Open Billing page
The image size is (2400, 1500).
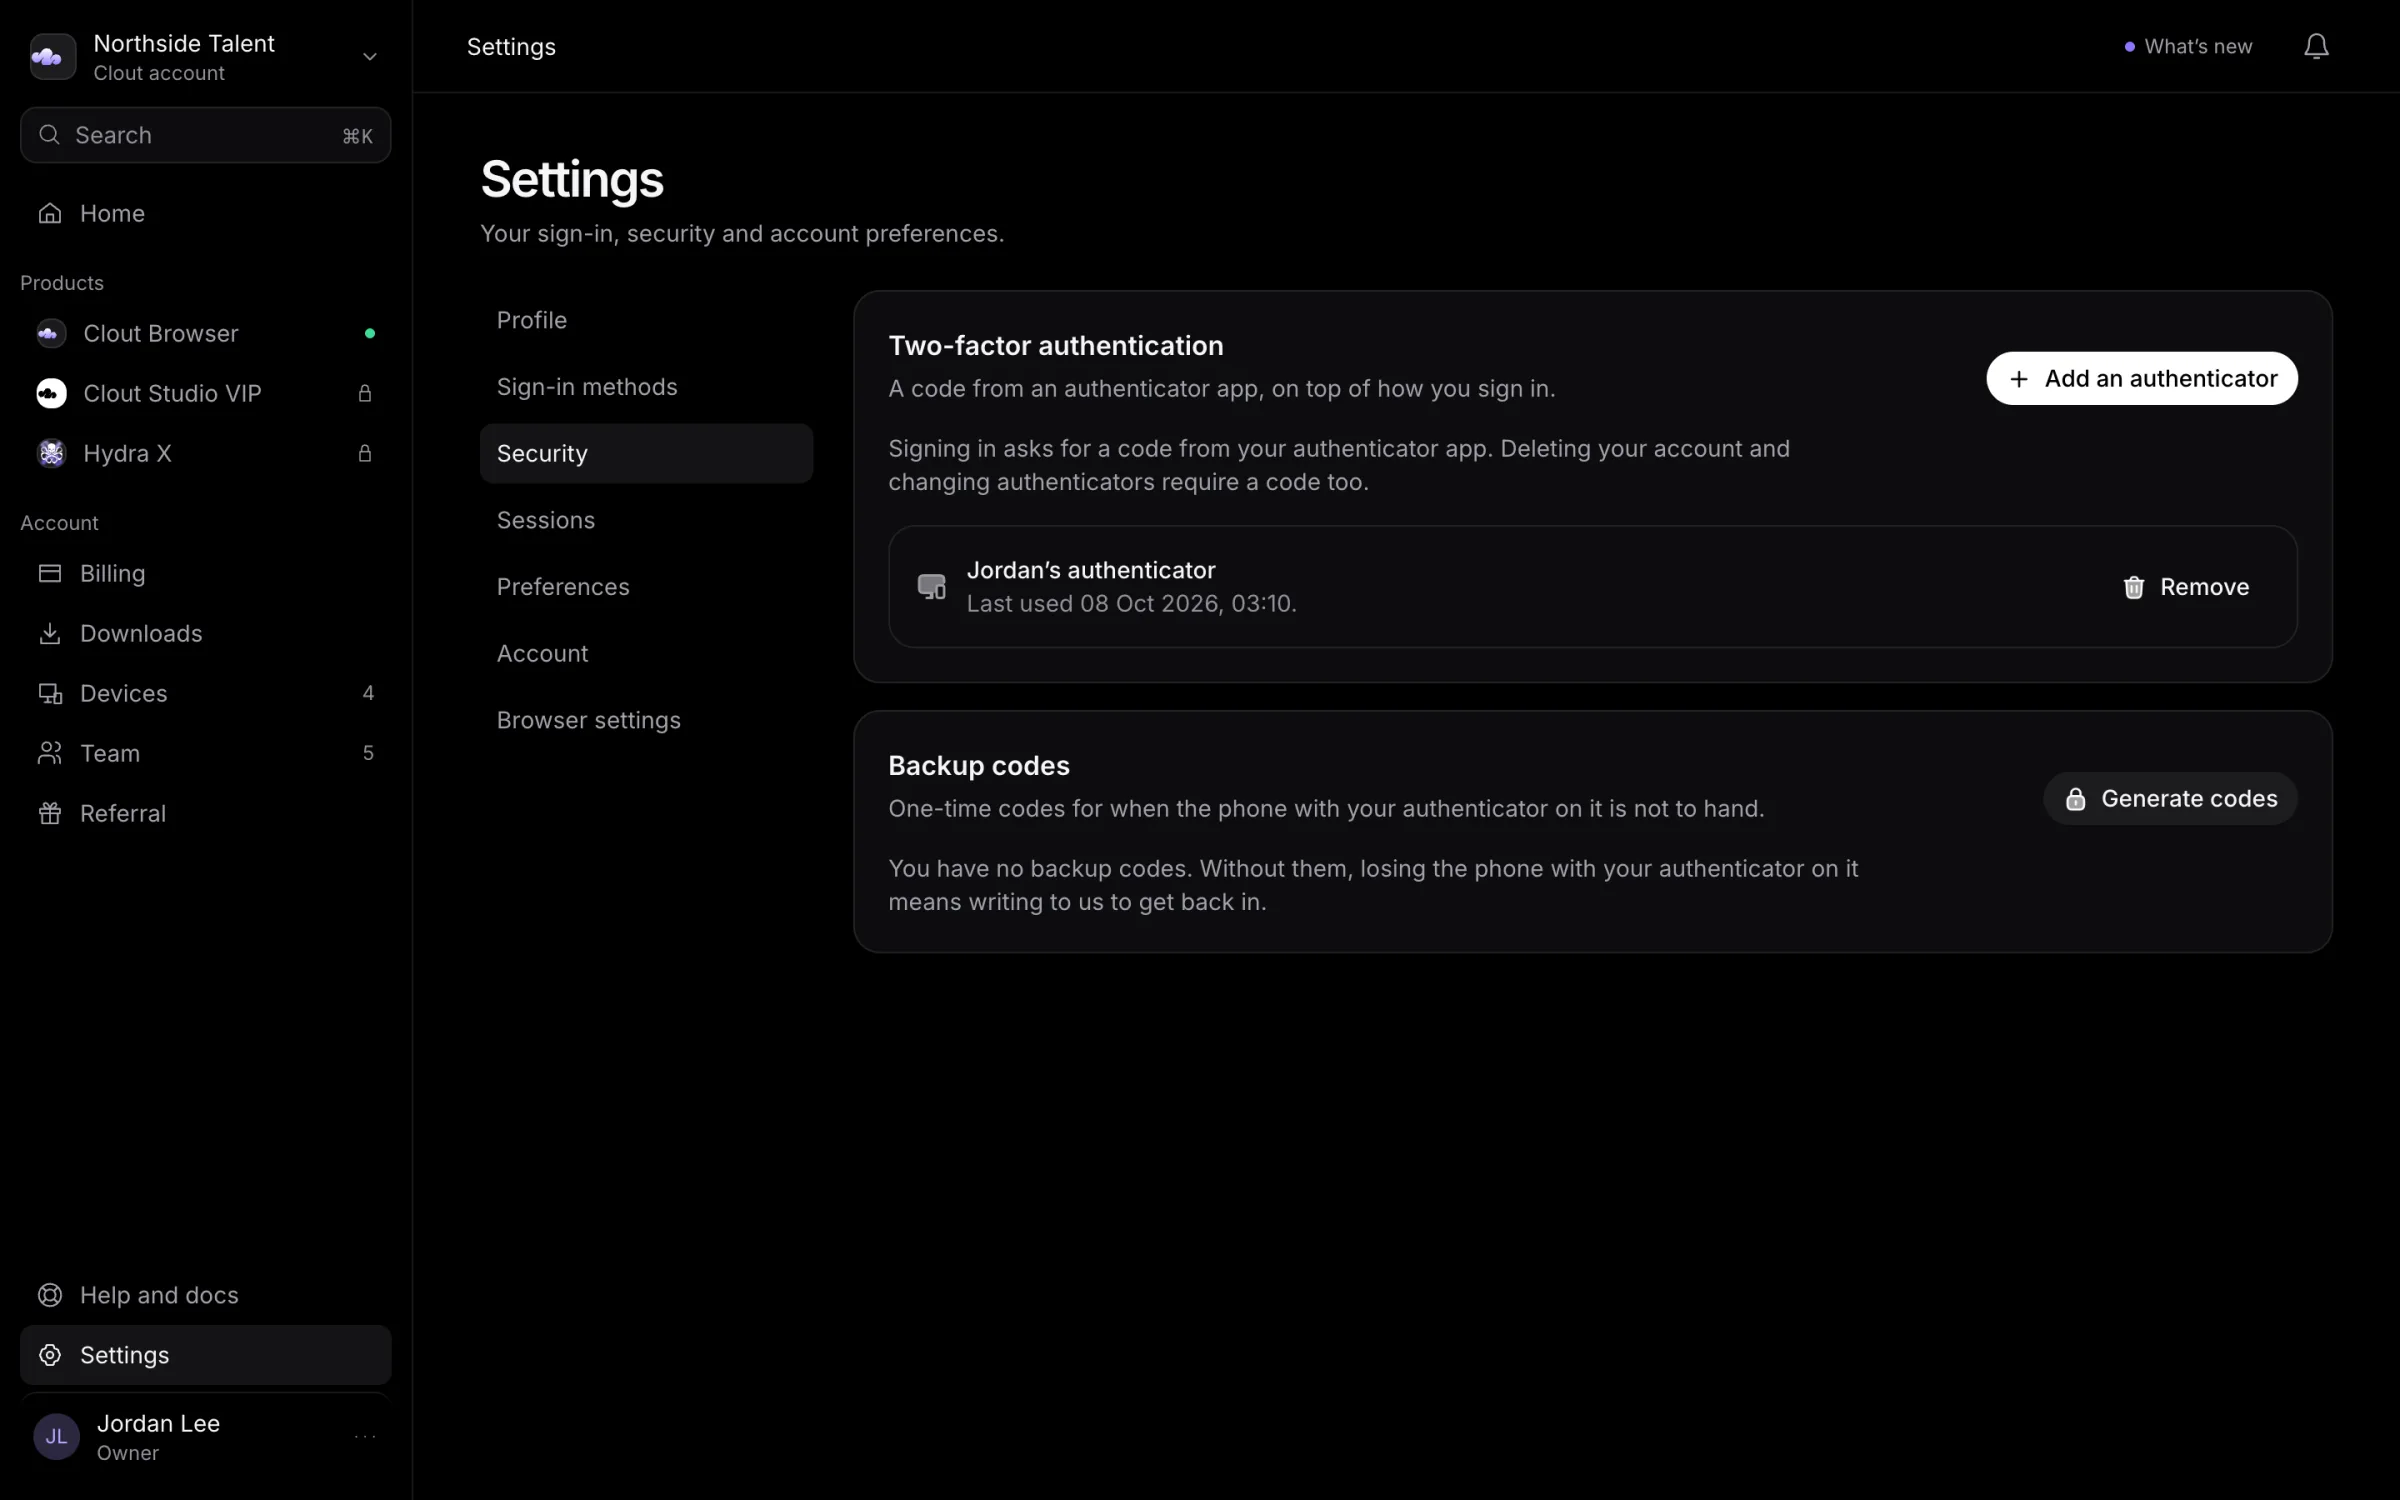pyautogui.click(x=205, y=573)
